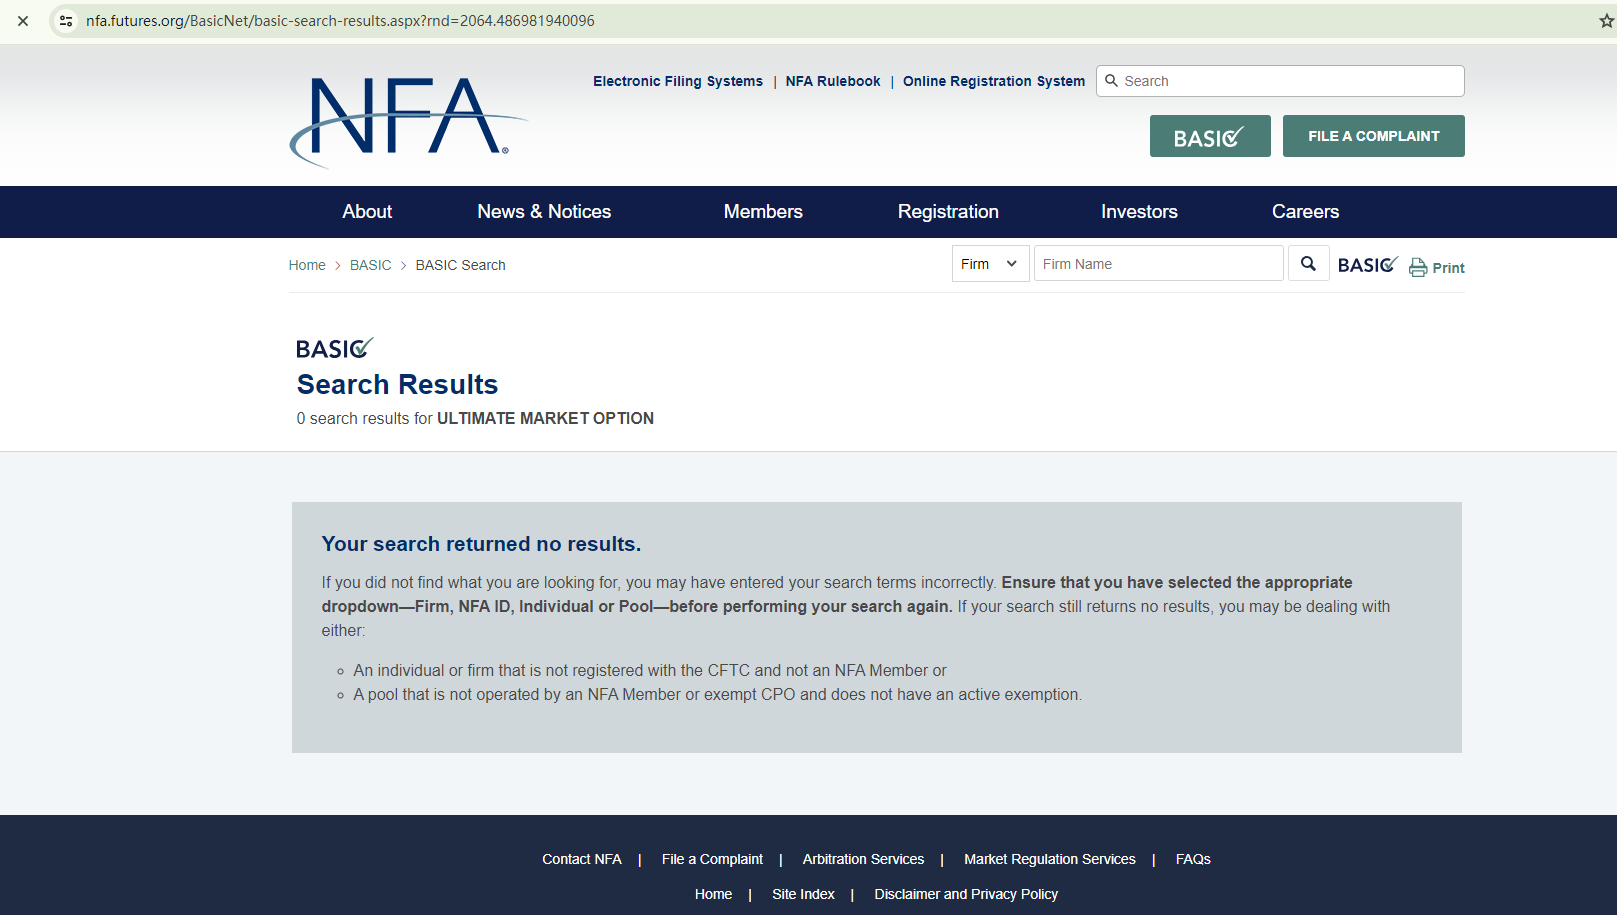Open Contact NFA footer link
The height and width of the screenshot is (915, 1617).
click(x=582, y=859)
